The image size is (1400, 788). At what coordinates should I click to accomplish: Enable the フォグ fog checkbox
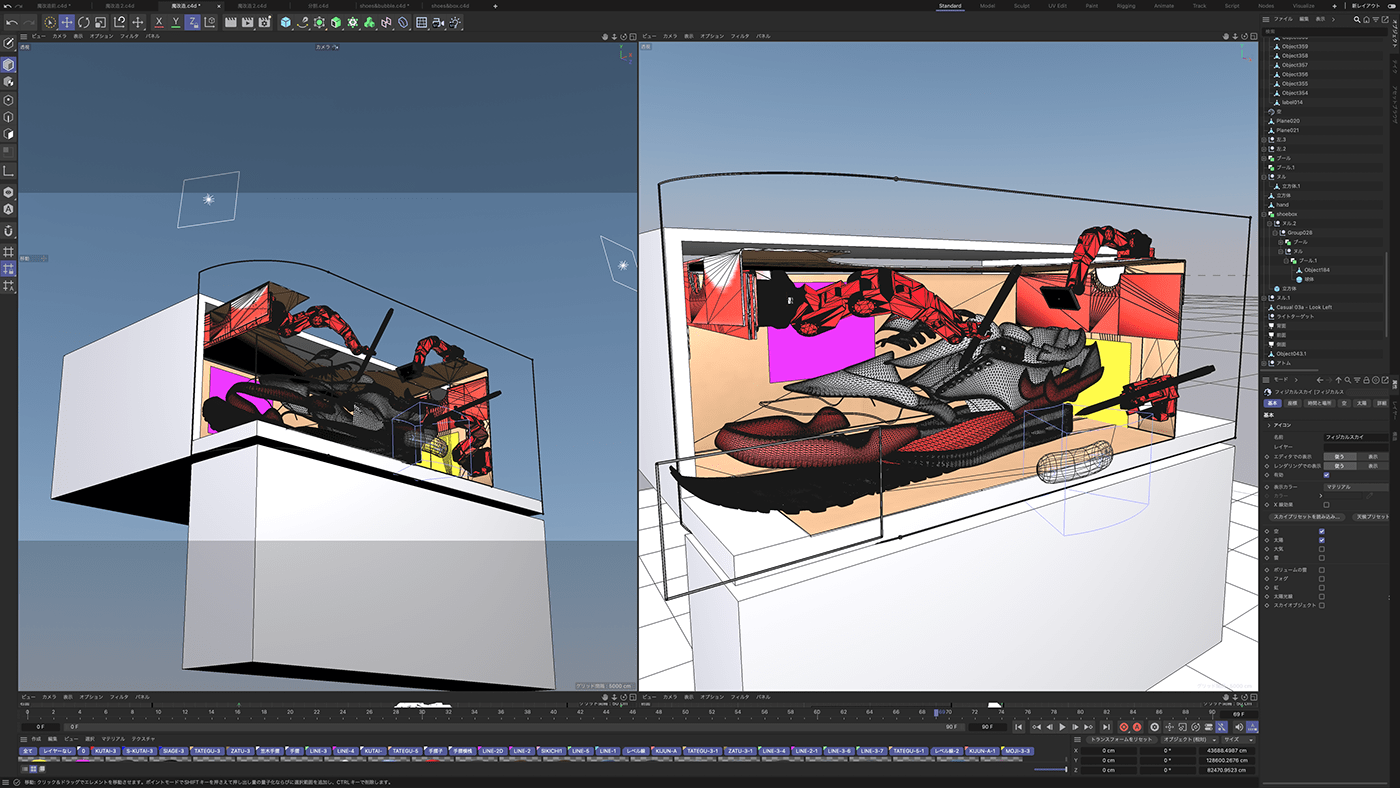coord(1322,579)
